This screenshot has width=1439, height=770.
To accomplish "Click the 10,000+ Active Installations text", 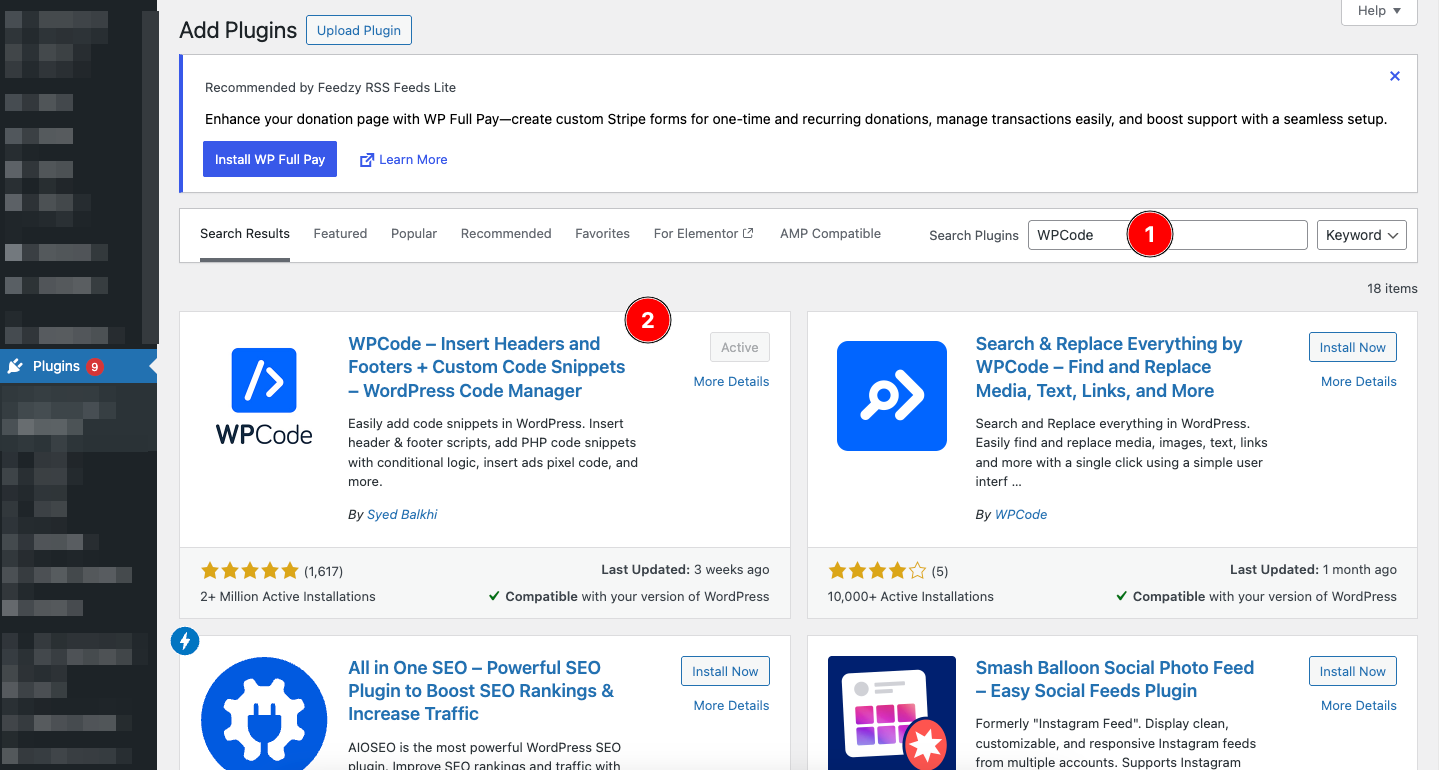I will [x=911, y=596].
